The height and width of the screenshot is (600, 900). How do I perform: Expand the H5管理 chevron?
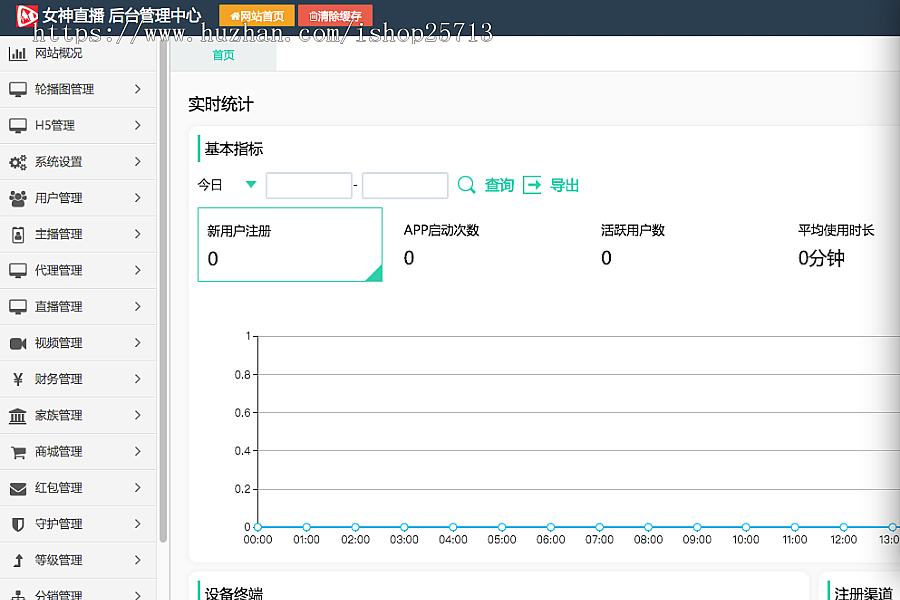(x=138, y=125)
